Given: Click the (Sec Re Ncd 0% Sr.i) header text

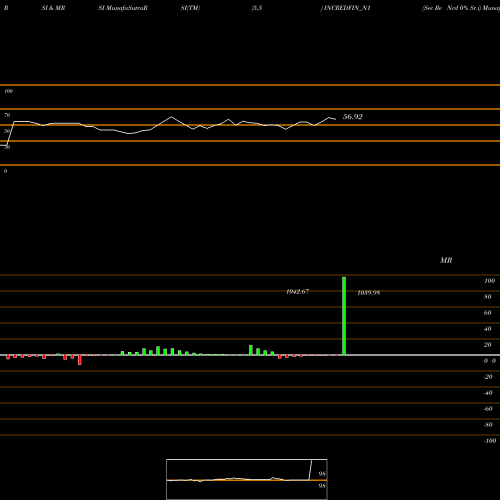Looking at the screenshot, I should tap(451, 8).
